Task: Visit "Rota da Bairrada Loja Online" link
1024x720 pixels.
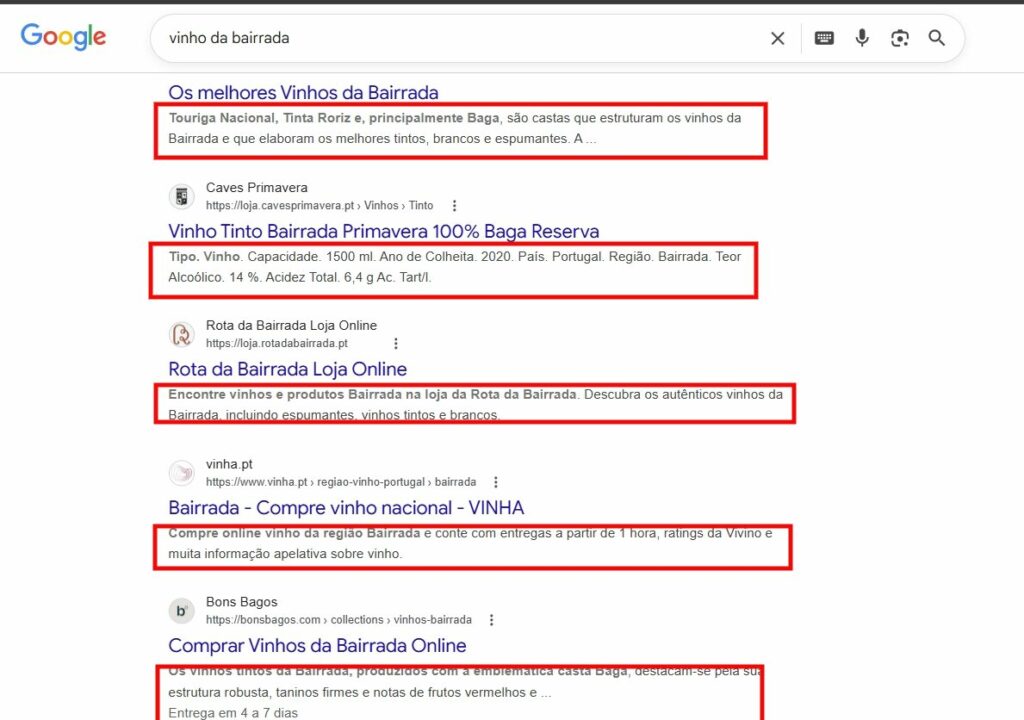Action: 287,369
